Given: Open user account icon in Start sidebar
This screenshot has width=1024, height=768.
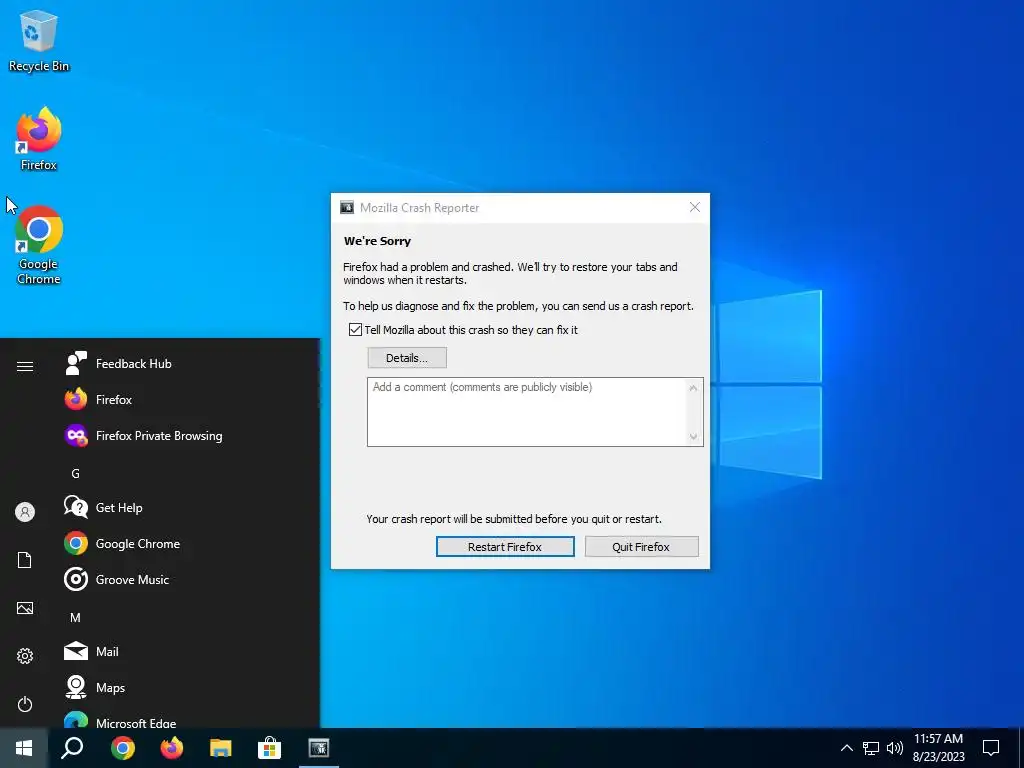Looking at the screenshot, I should [25, 512].
